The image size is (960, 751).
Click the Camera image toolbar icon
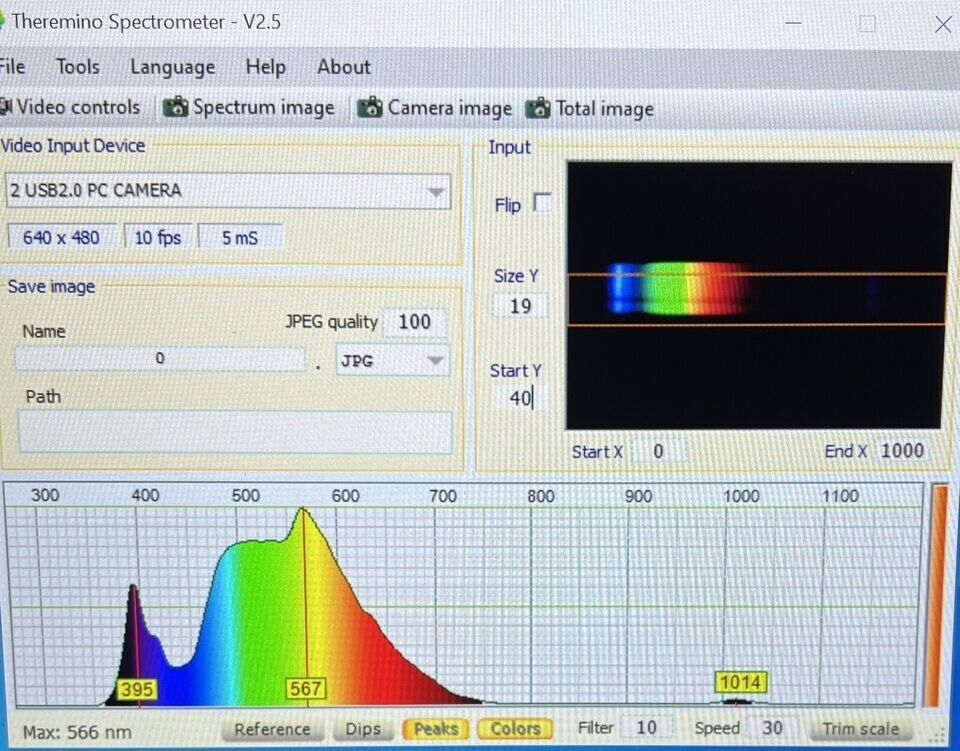370,108
